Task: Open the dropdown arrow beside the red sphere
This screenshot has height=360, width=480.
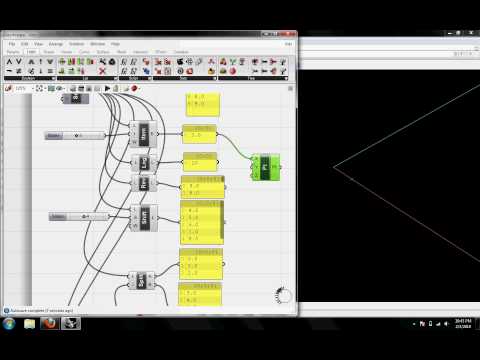Action: coord(139,89)
